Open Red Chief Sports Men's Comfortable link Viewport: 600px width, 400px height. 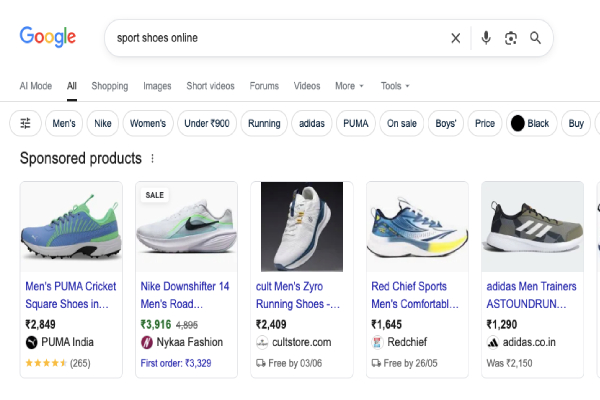point(415,295)
